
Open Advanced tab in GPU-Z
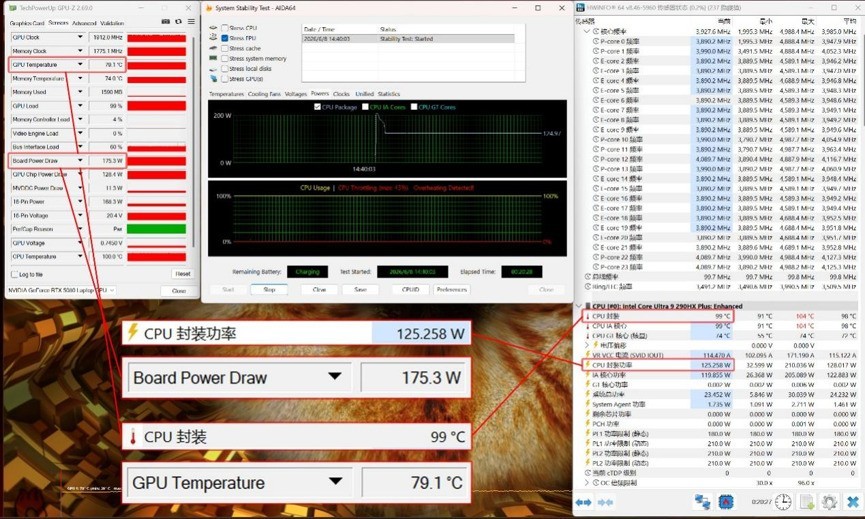[84, 23]
